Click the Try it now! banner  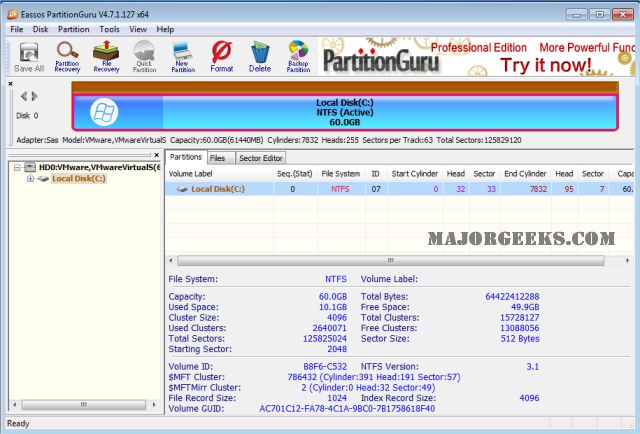coord(546,65)
